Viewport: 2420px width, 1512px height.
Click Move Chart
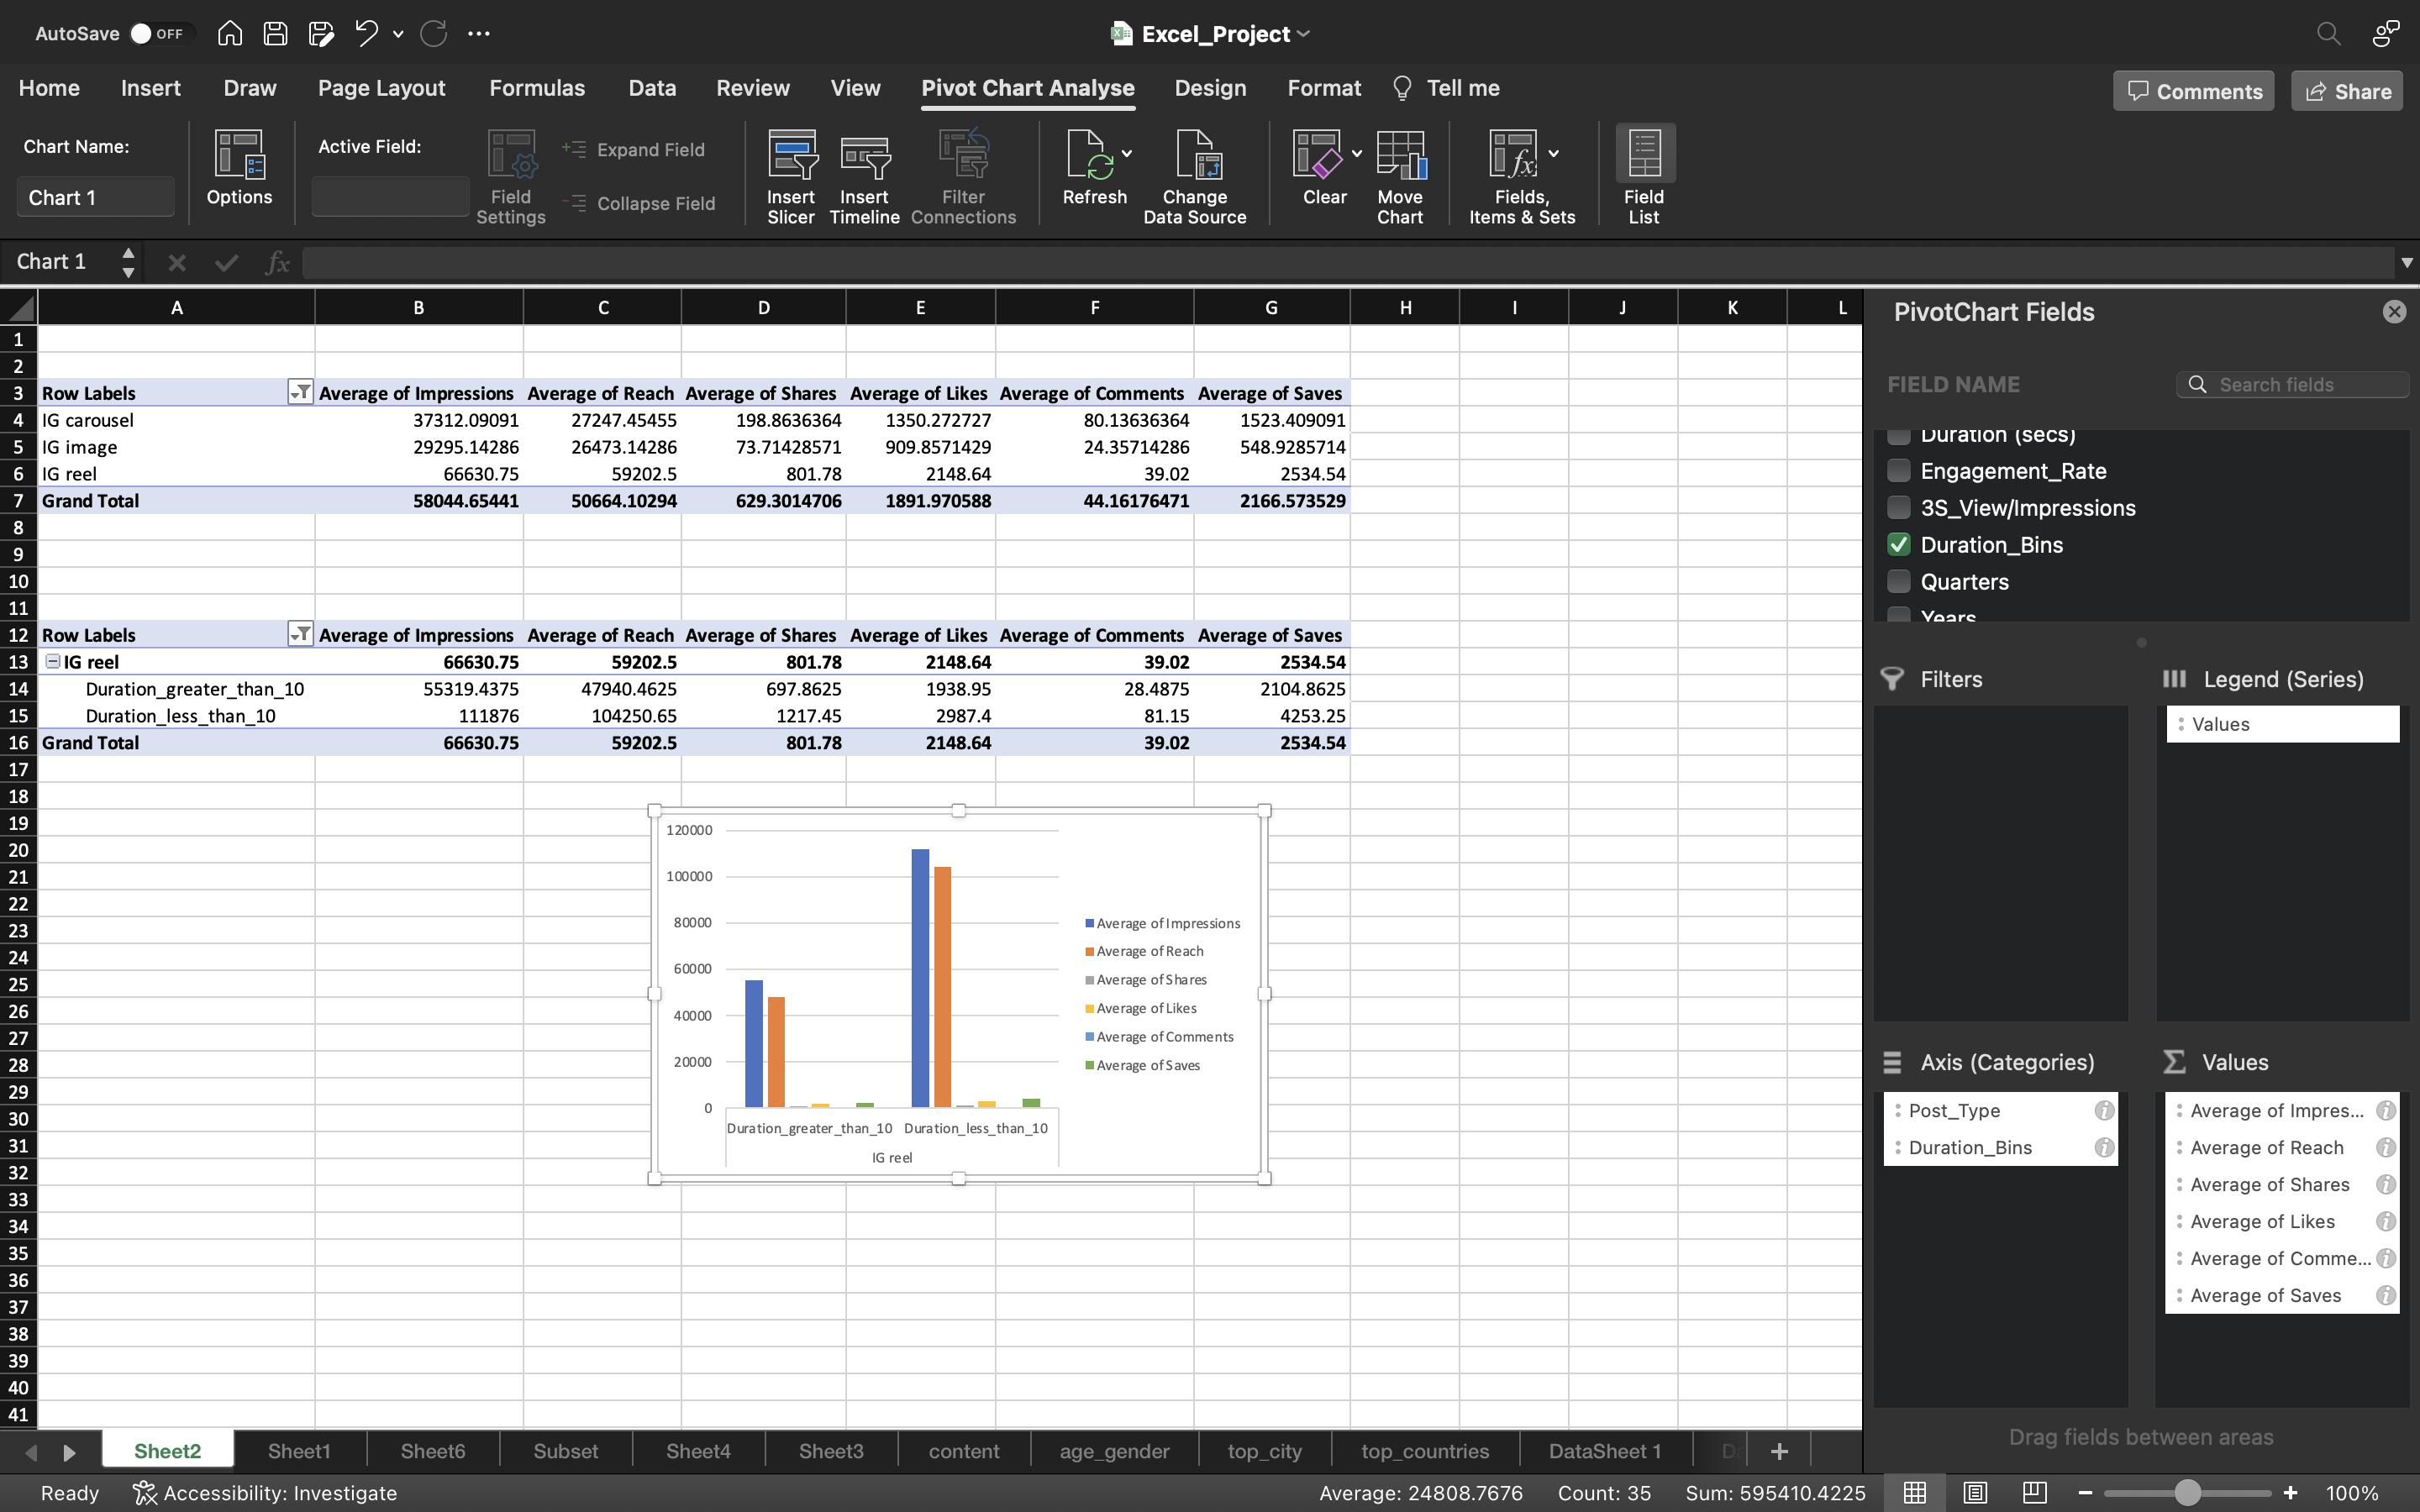click(x=1400, y=177)
